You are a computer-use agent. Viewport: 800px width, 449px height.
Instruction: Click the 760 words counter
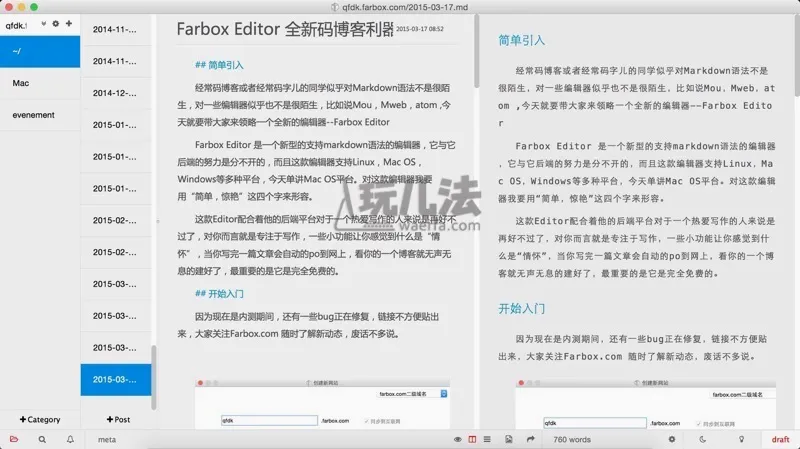[572, 439]
